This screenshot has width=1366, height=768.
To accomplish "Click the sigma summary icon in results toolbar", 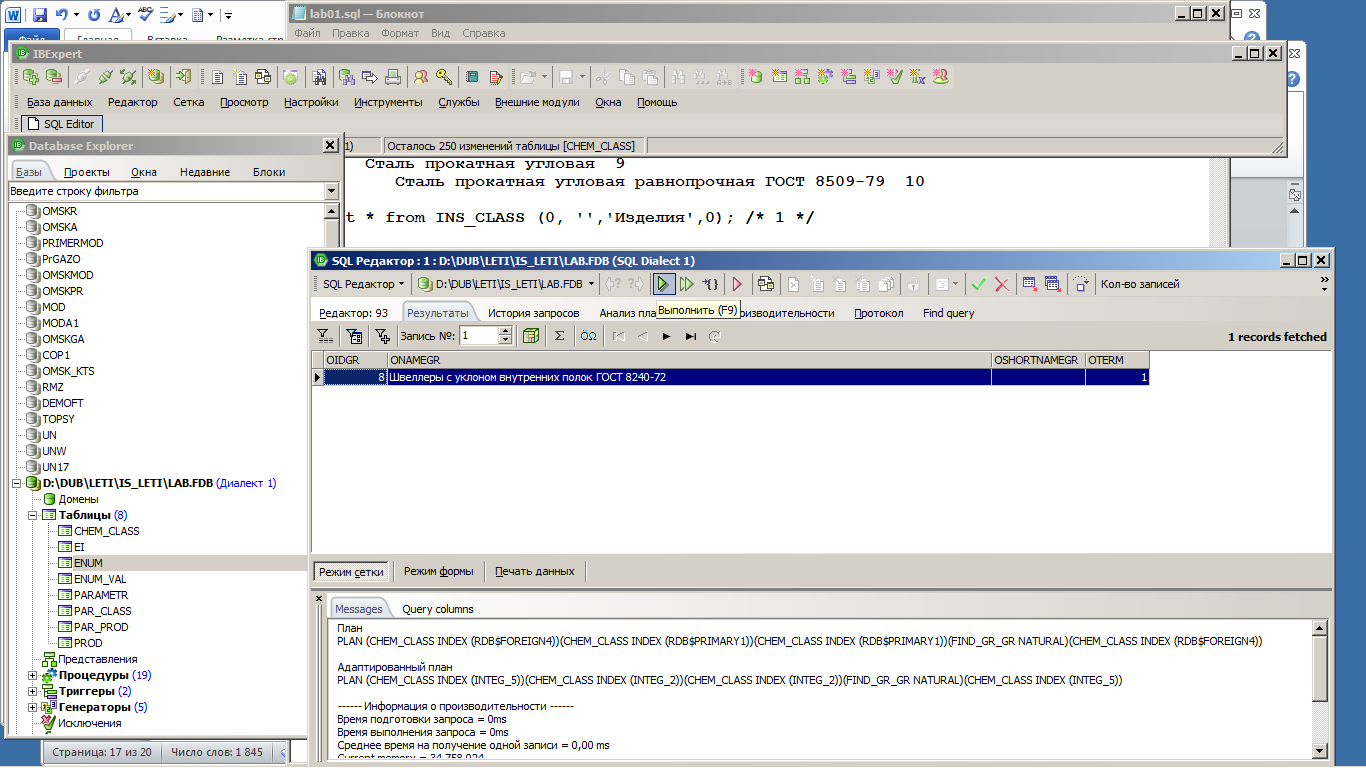I will pos(560,336).
